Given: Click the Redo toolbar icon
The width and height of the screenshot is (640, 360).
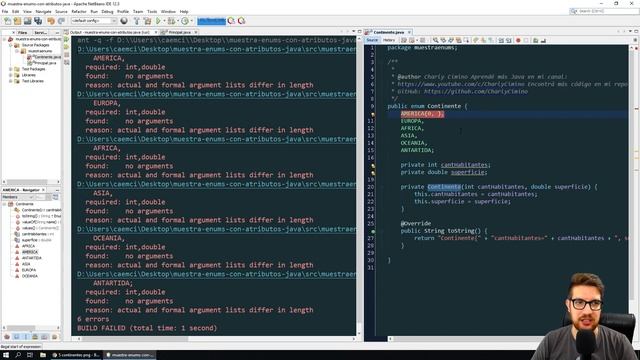Looking at the screenshot, I should click(x=61, y=21).
